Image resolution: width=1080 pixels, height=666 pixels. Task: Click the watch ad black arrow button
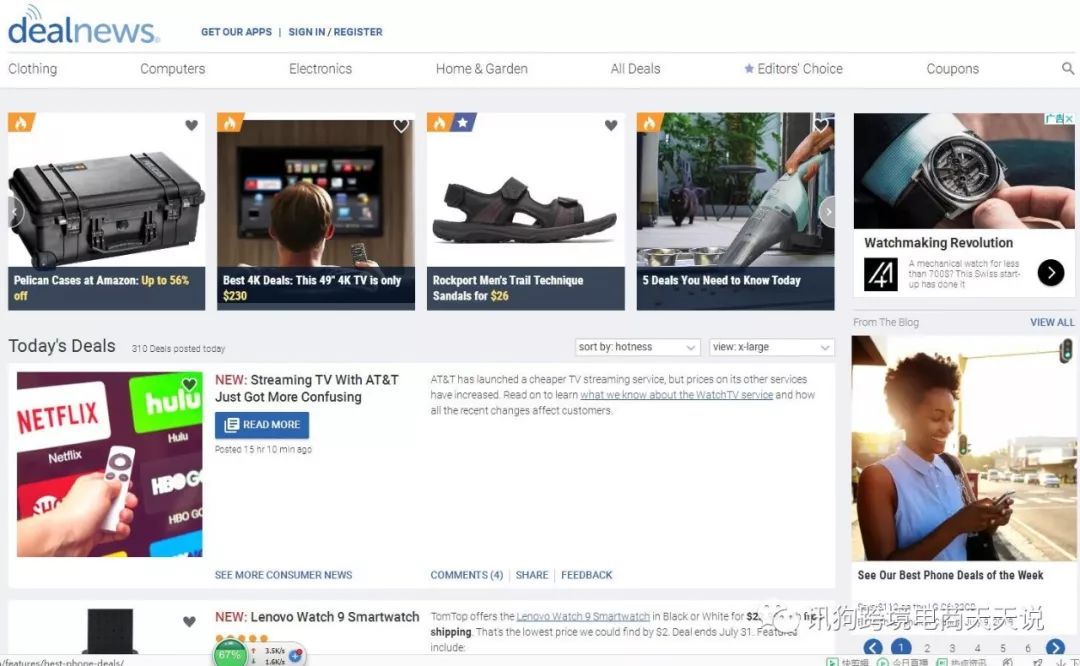(x=1051, y=273)
